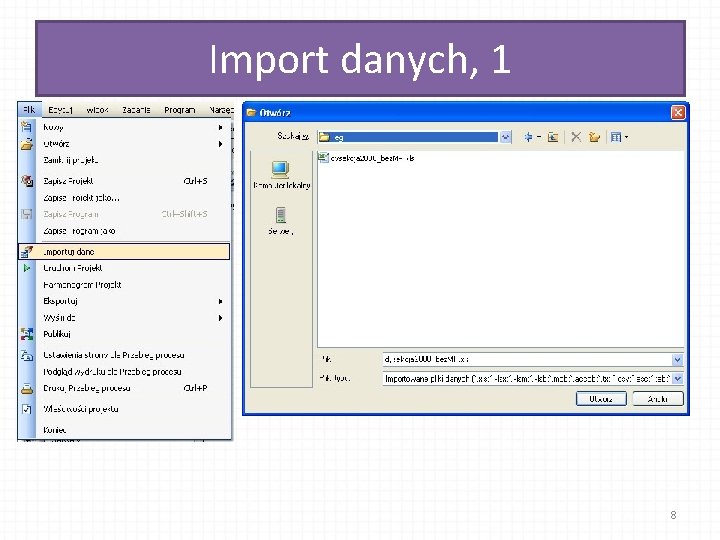Select Importuj dane menu entry
720x540 pixels.
point(124,252)
